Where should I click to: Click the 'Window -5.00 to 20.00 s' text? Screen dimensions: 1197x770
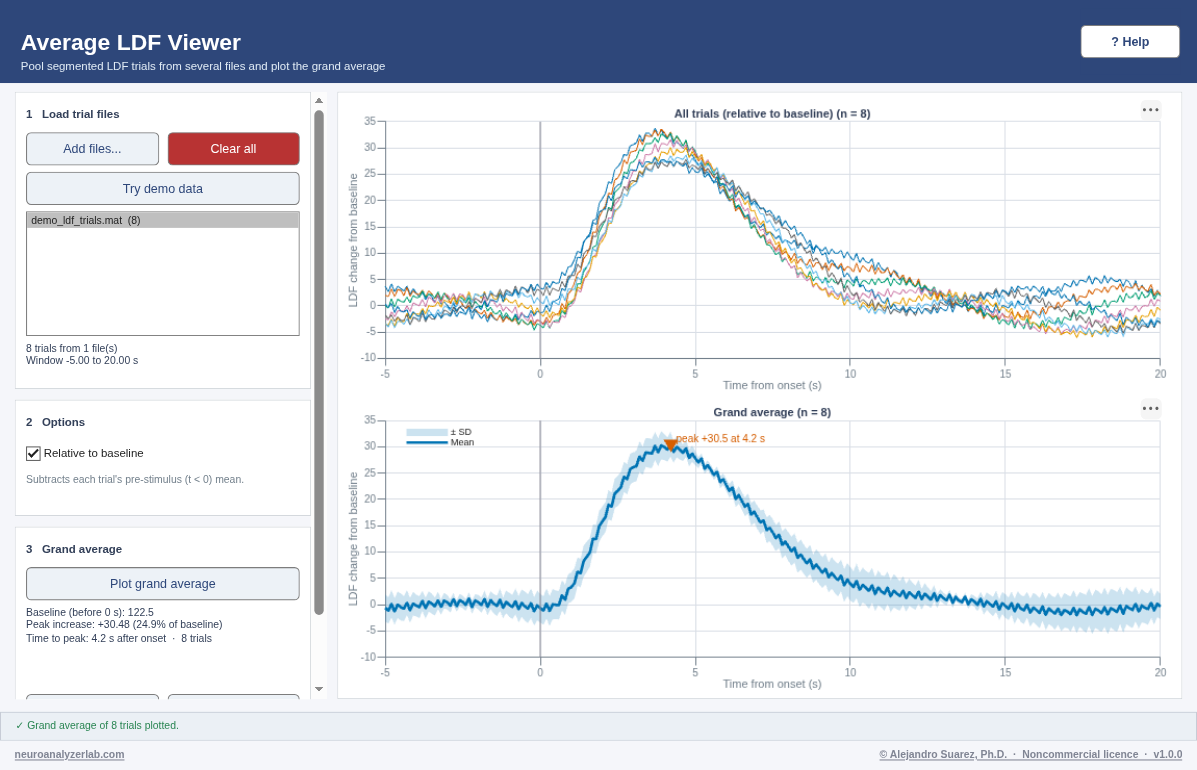[x=82, y=360]
